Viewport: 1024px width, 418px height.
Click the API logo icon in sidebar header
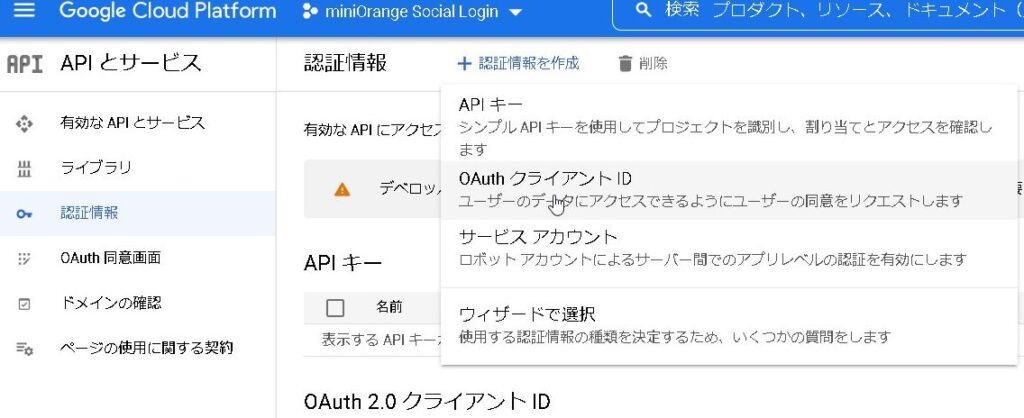pyautogui.click(x=25, y=64)
